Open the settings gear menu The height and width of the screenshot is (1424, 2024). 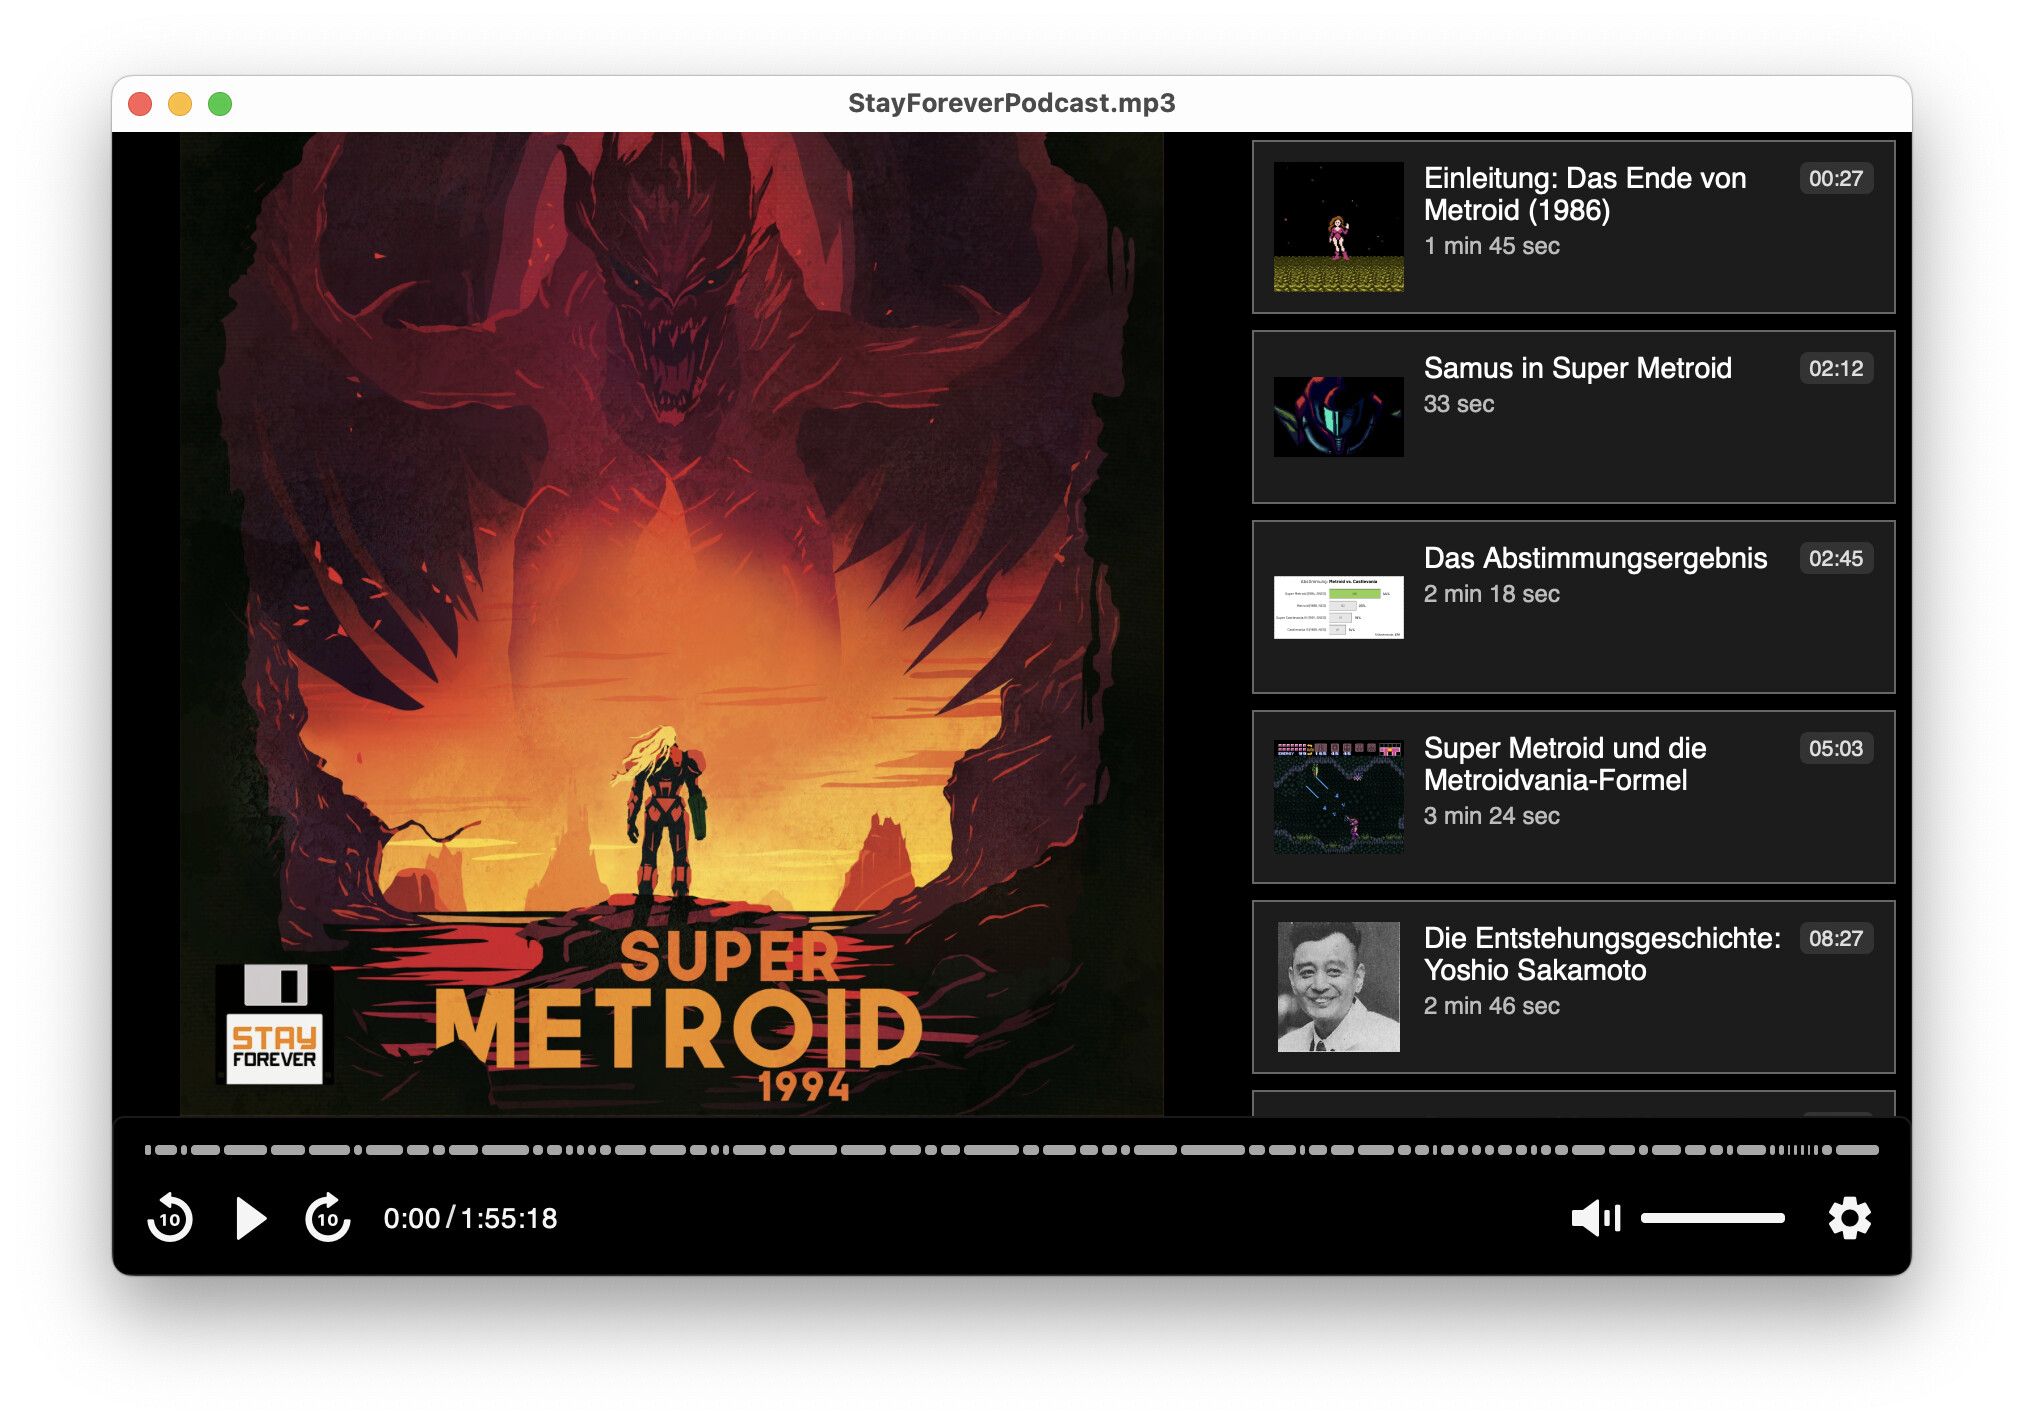(1849, 1218)
